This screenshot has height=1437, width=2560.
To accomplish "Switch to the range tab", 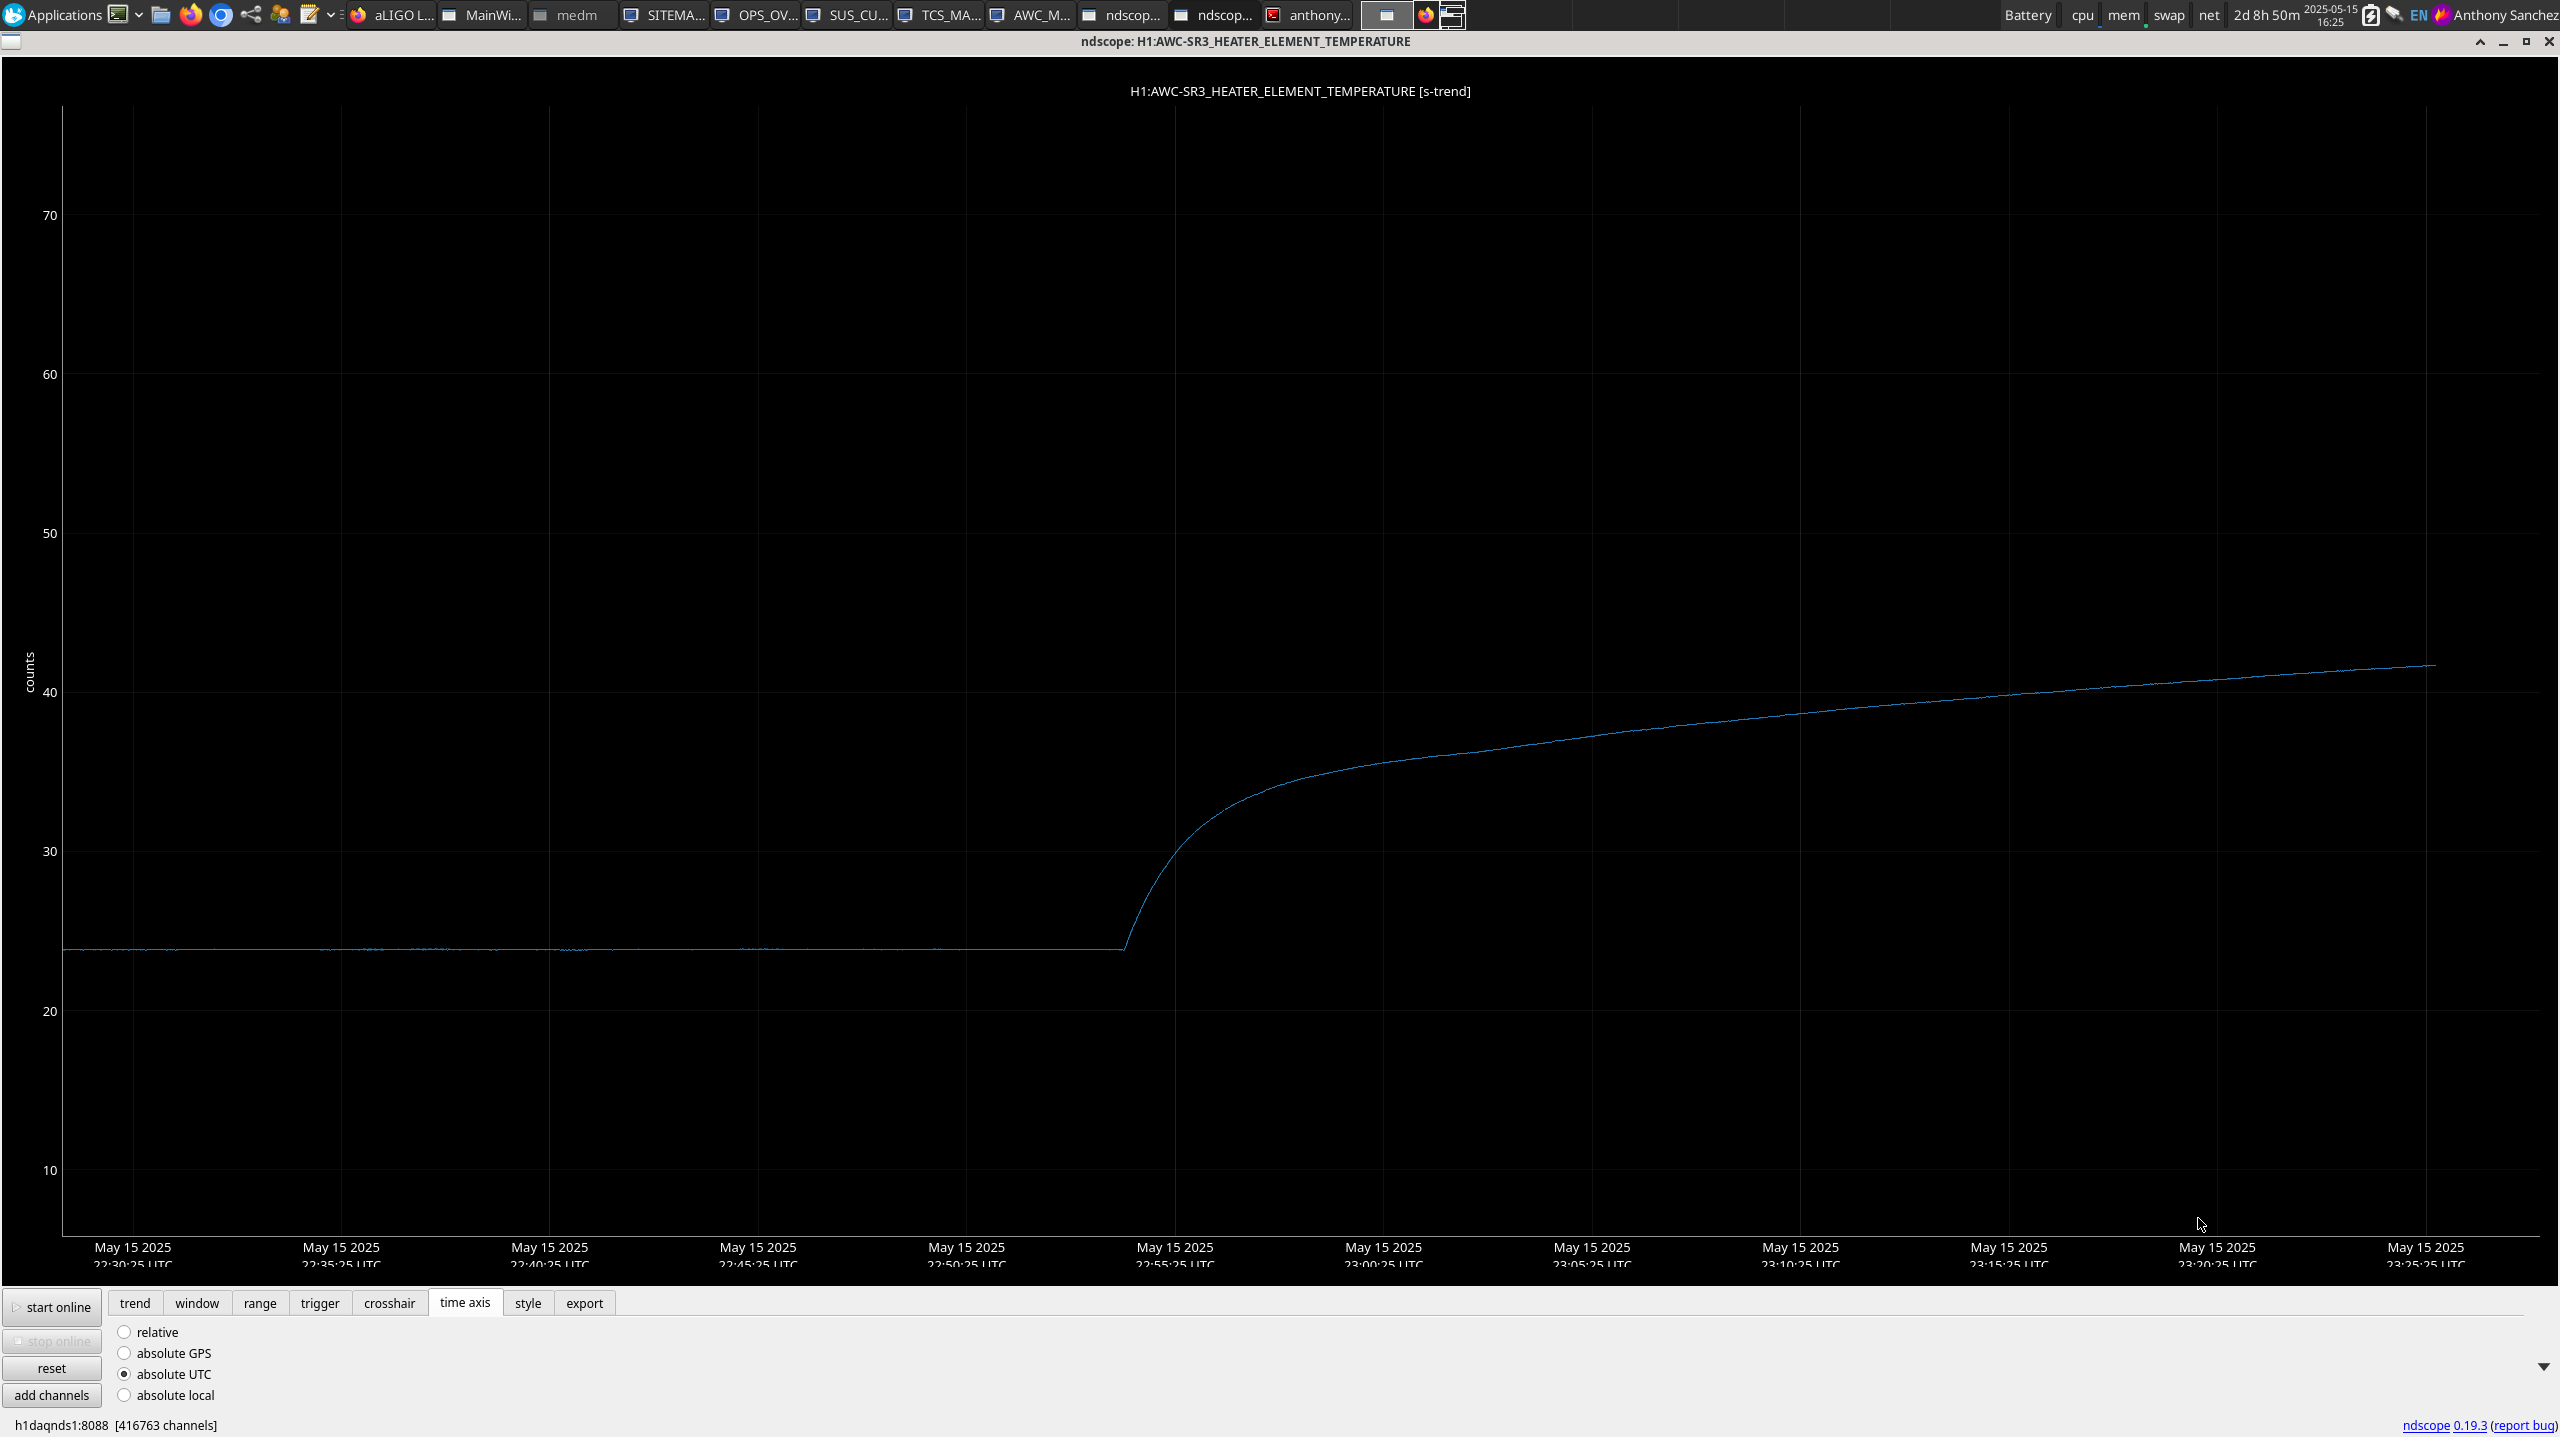I will coord(260,1303).
